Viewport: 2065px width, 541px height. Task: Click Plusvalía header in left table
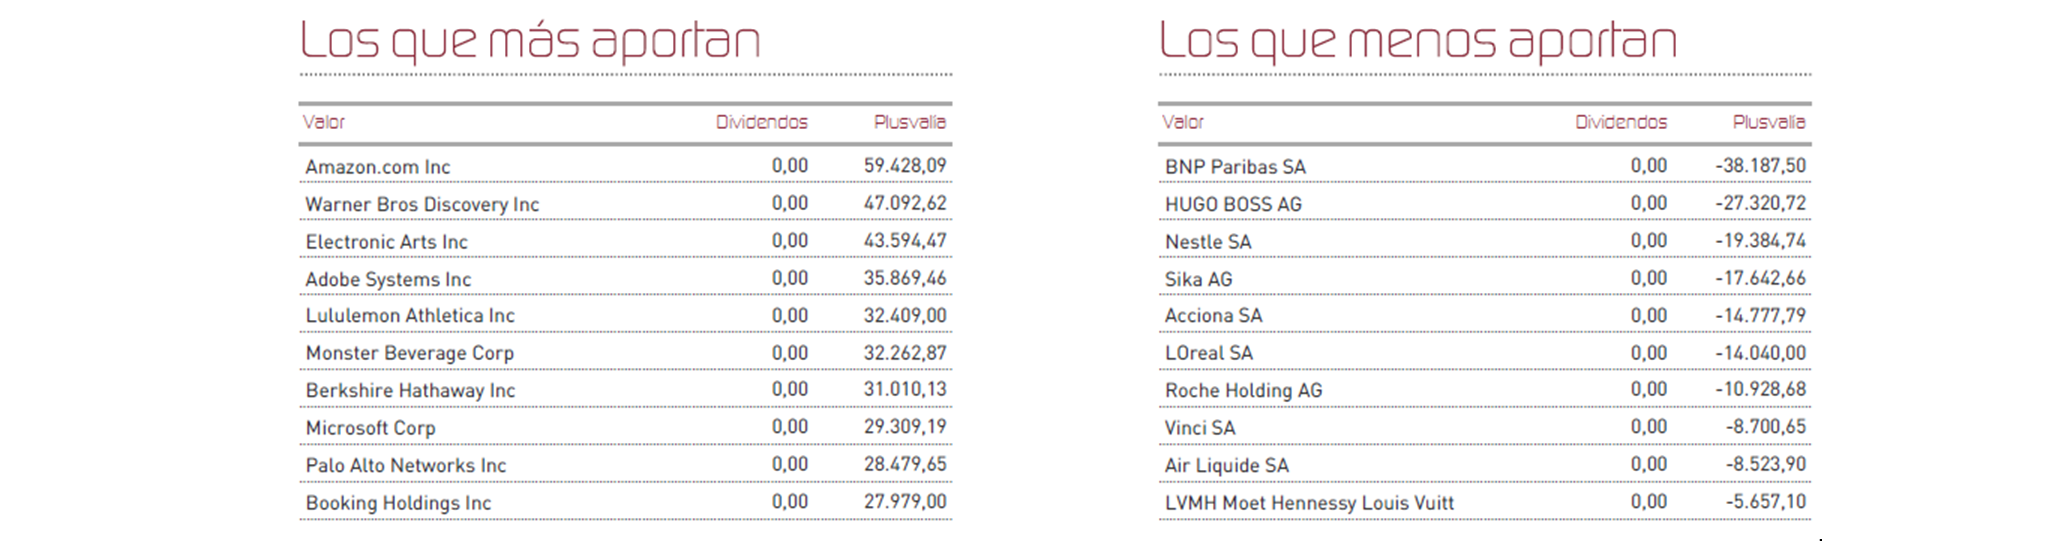tap(909, 122)
